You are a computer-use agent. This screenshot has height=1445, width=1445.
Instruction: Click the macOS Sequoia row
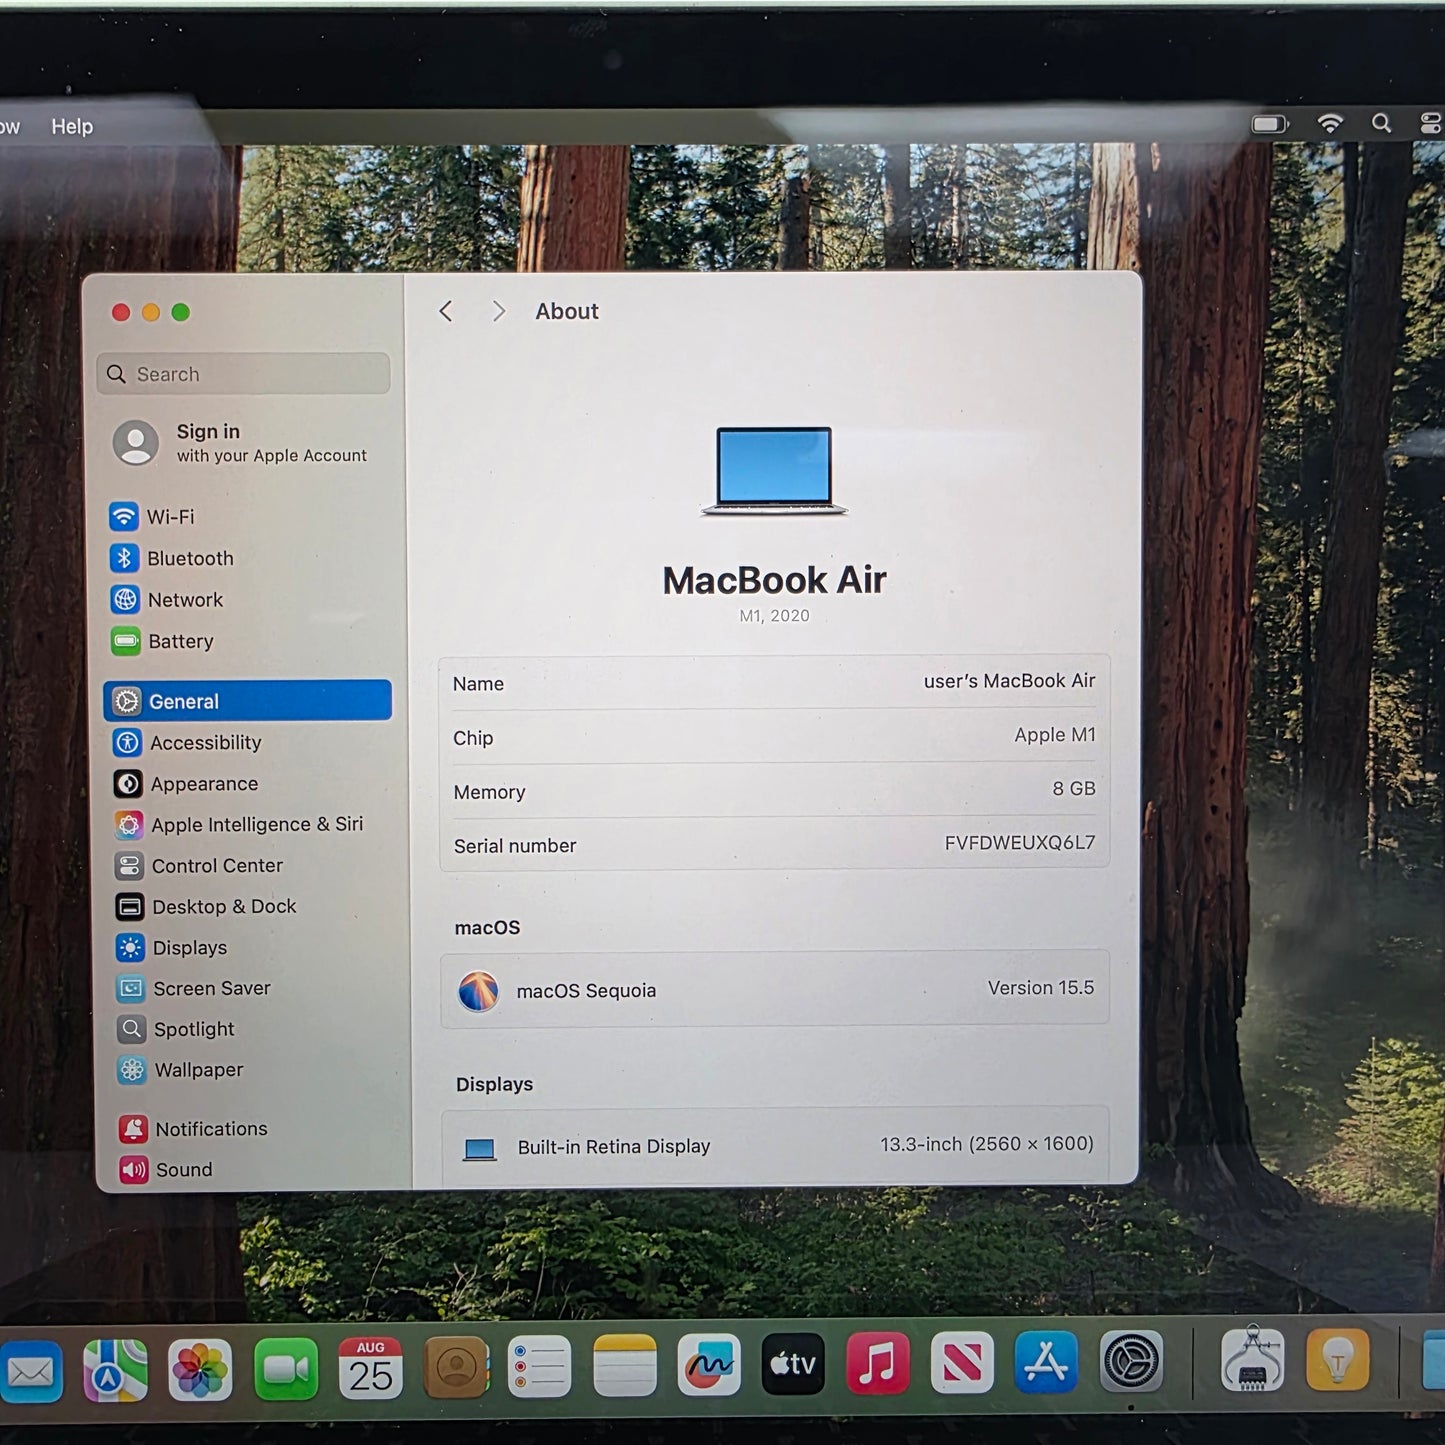click(x=775, y=989)
